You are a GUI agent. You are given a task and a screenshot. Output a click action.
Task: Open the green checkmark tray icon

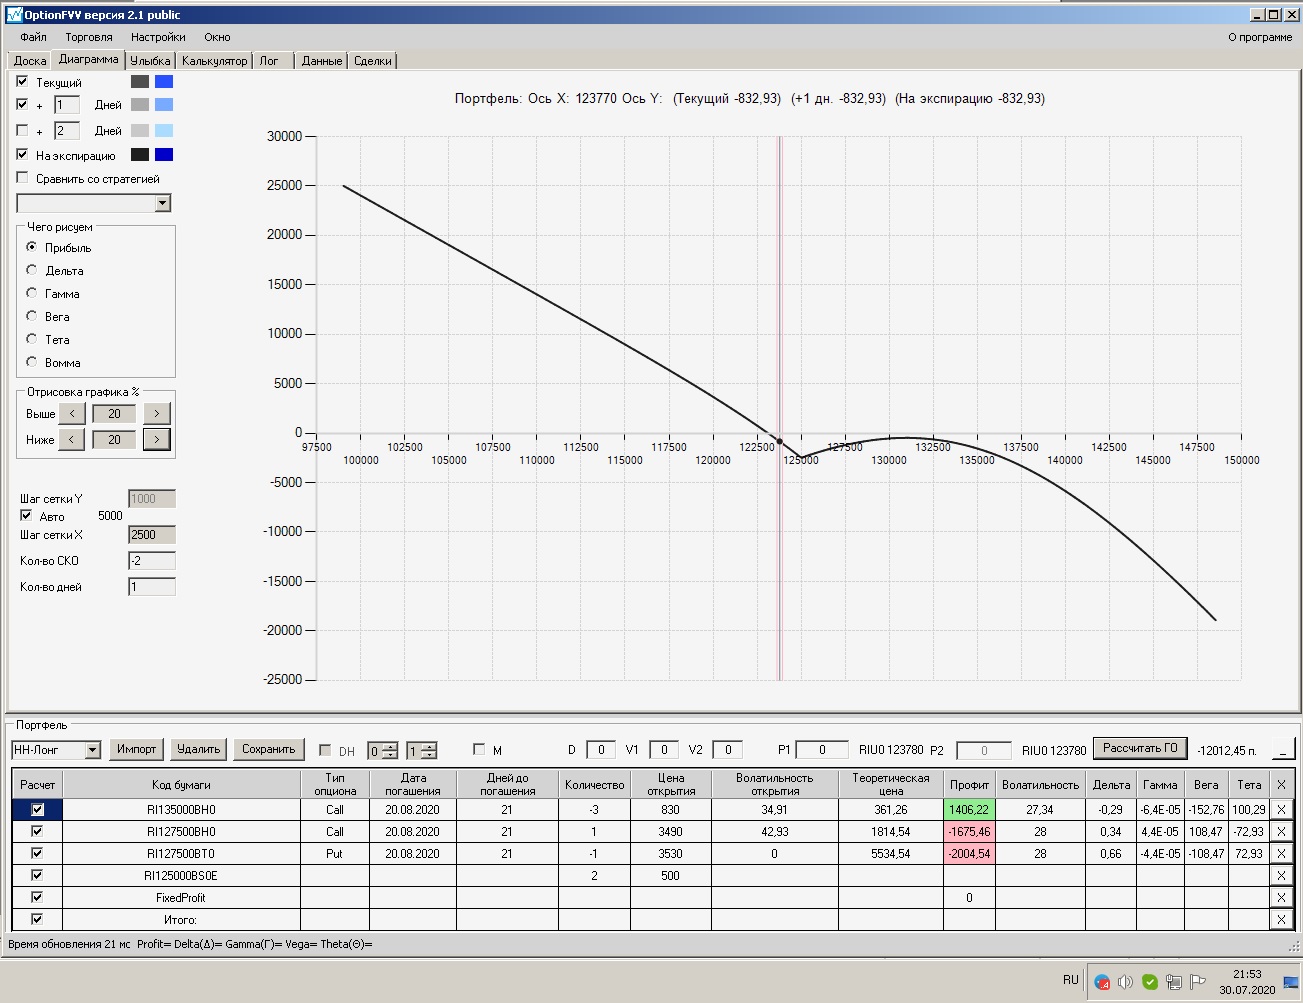[x=1150, y=981]
